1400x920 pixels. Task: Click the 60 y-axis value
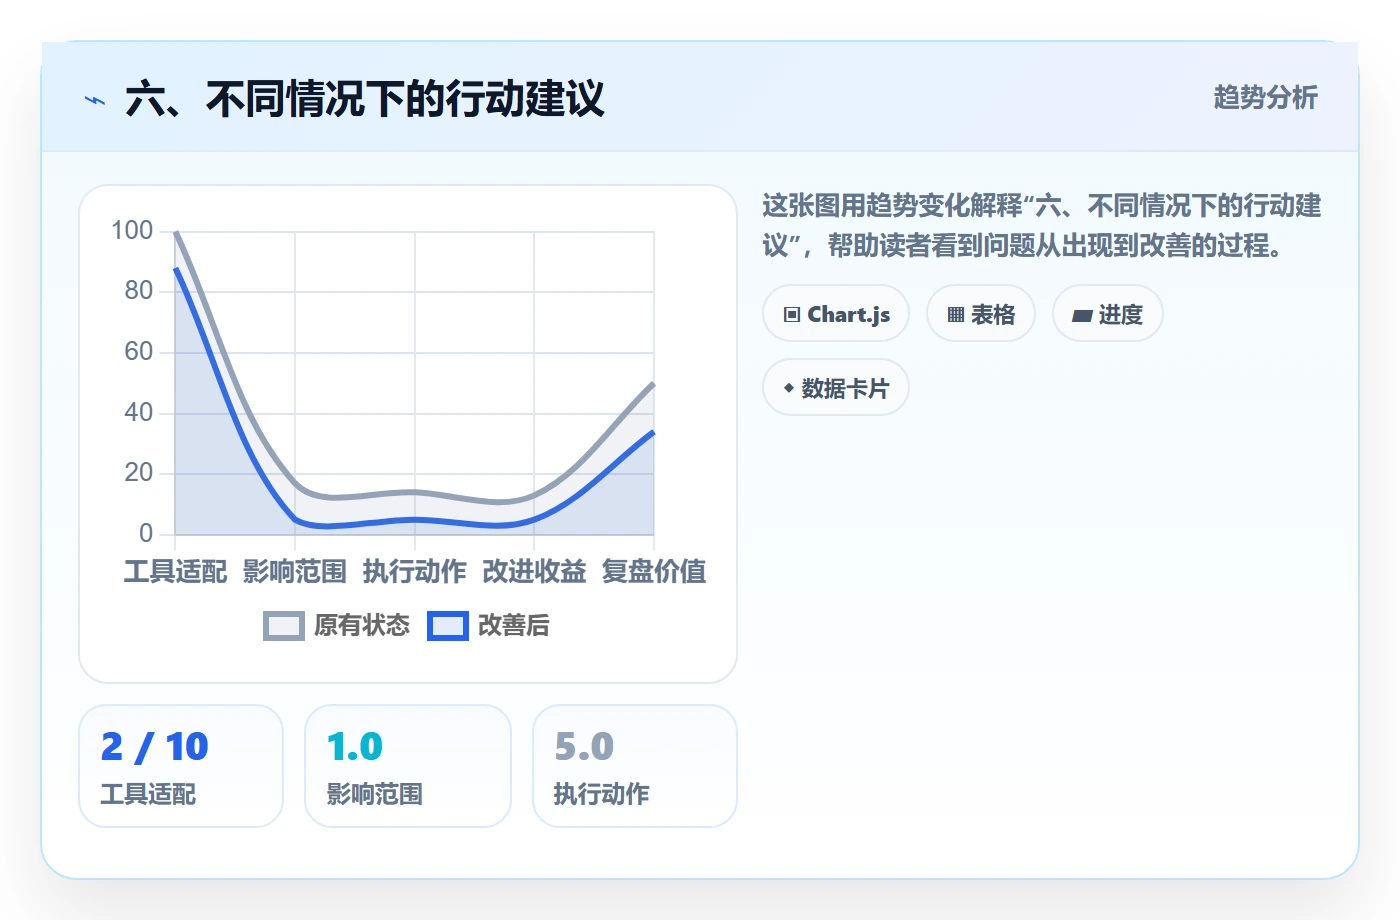click(x=139, y=352)
